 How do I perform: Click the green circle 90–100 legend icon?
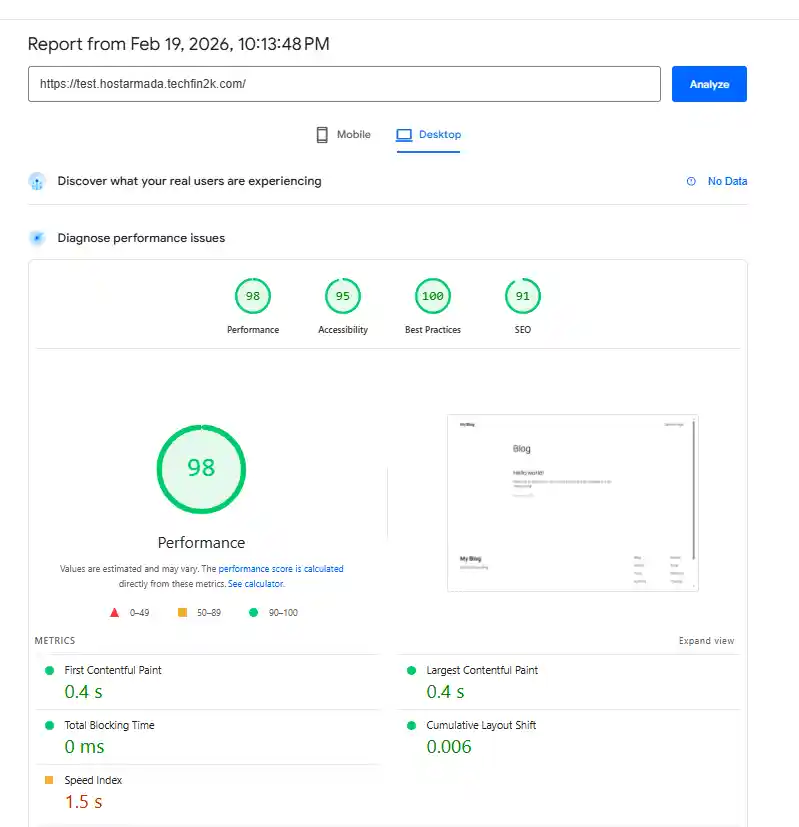coord(253,612)
